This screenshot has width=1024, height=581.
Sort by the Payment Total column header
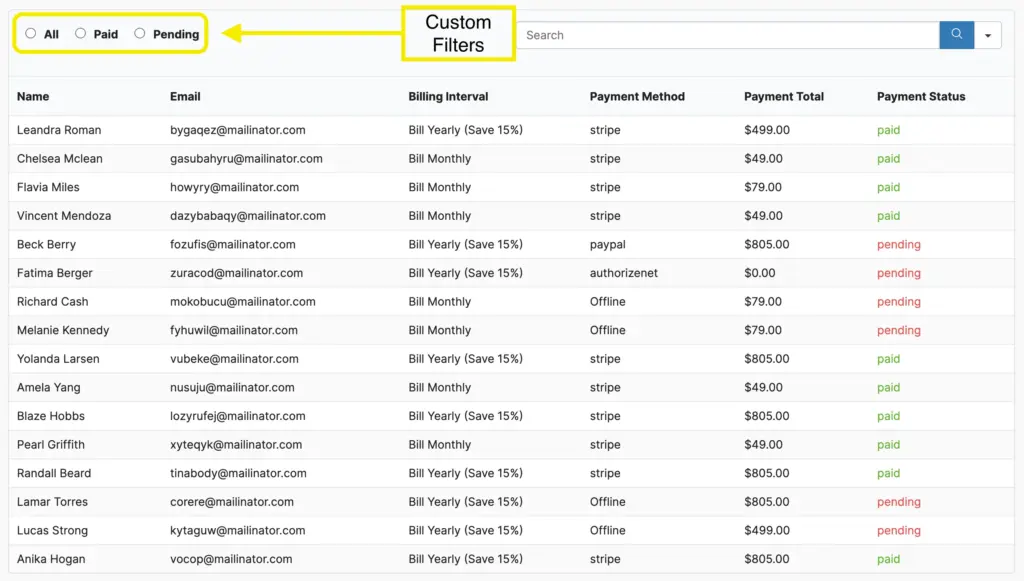coord(783,96)
